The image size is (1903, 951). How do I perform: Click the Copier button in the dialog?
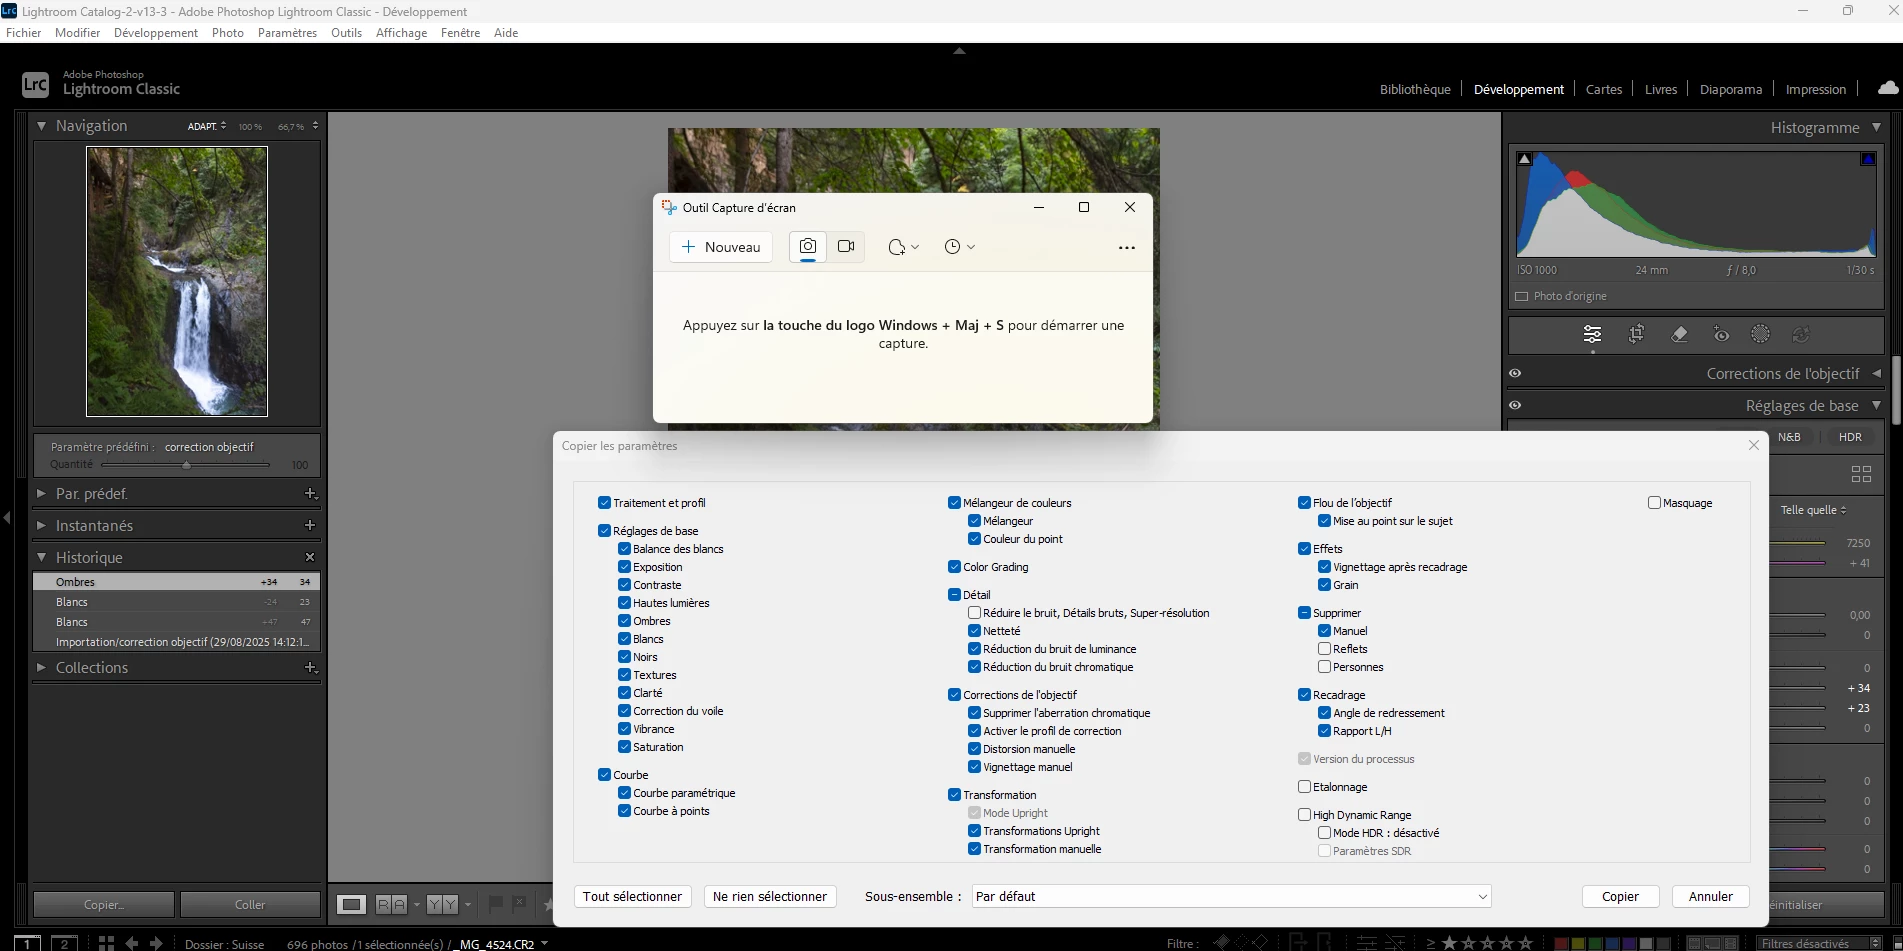click(1620, 897)
